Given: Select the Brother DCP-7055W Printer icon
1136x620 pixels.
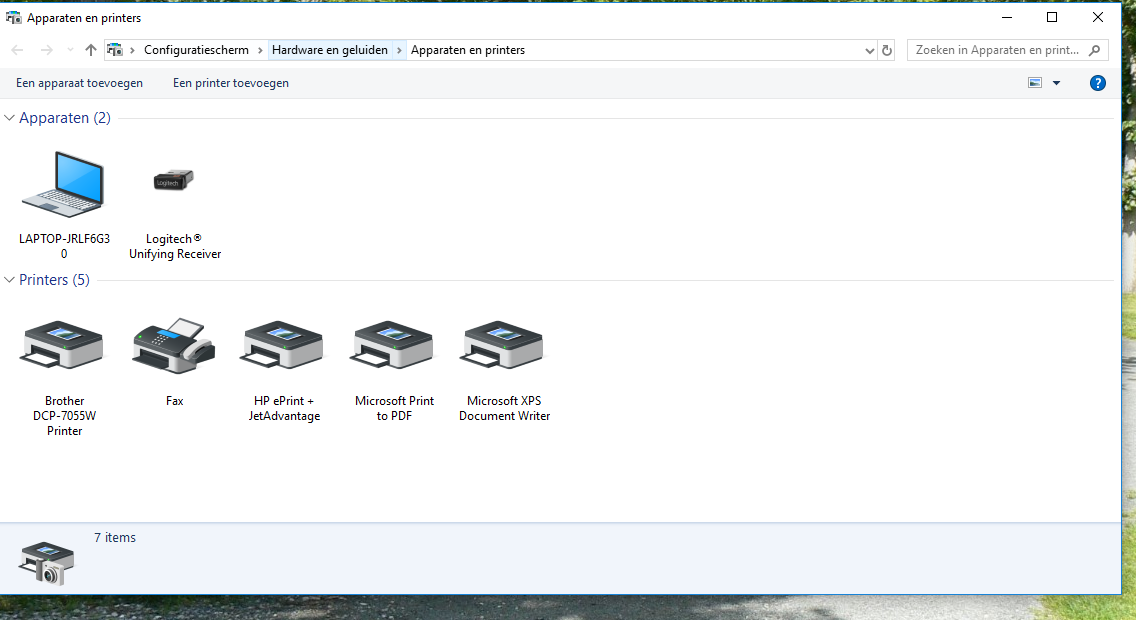Looking at the screenshot, I should pyautogui.click(x=64, y=345).
